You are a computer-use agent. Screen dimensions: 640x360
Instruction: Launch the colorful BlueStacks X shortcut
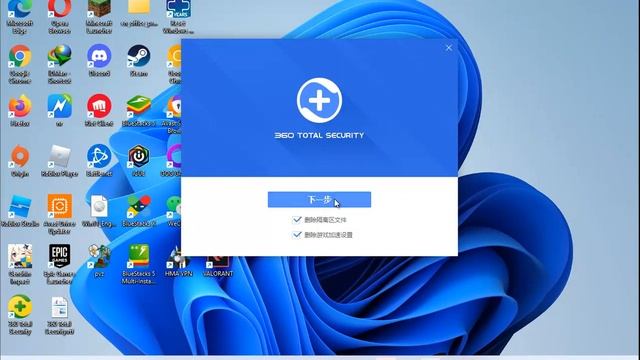tap(138, 210)
